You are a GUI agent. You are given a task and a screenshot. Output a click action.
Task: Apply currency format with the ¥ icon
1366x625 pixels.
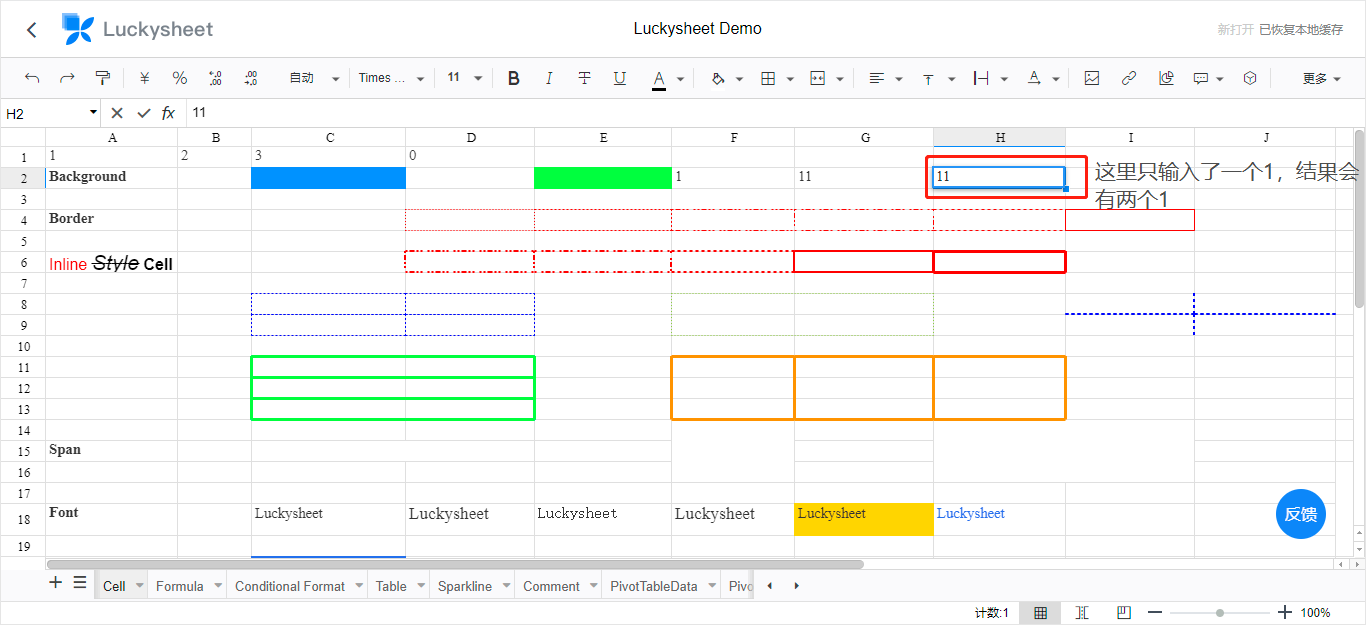[x=144, y=78]
